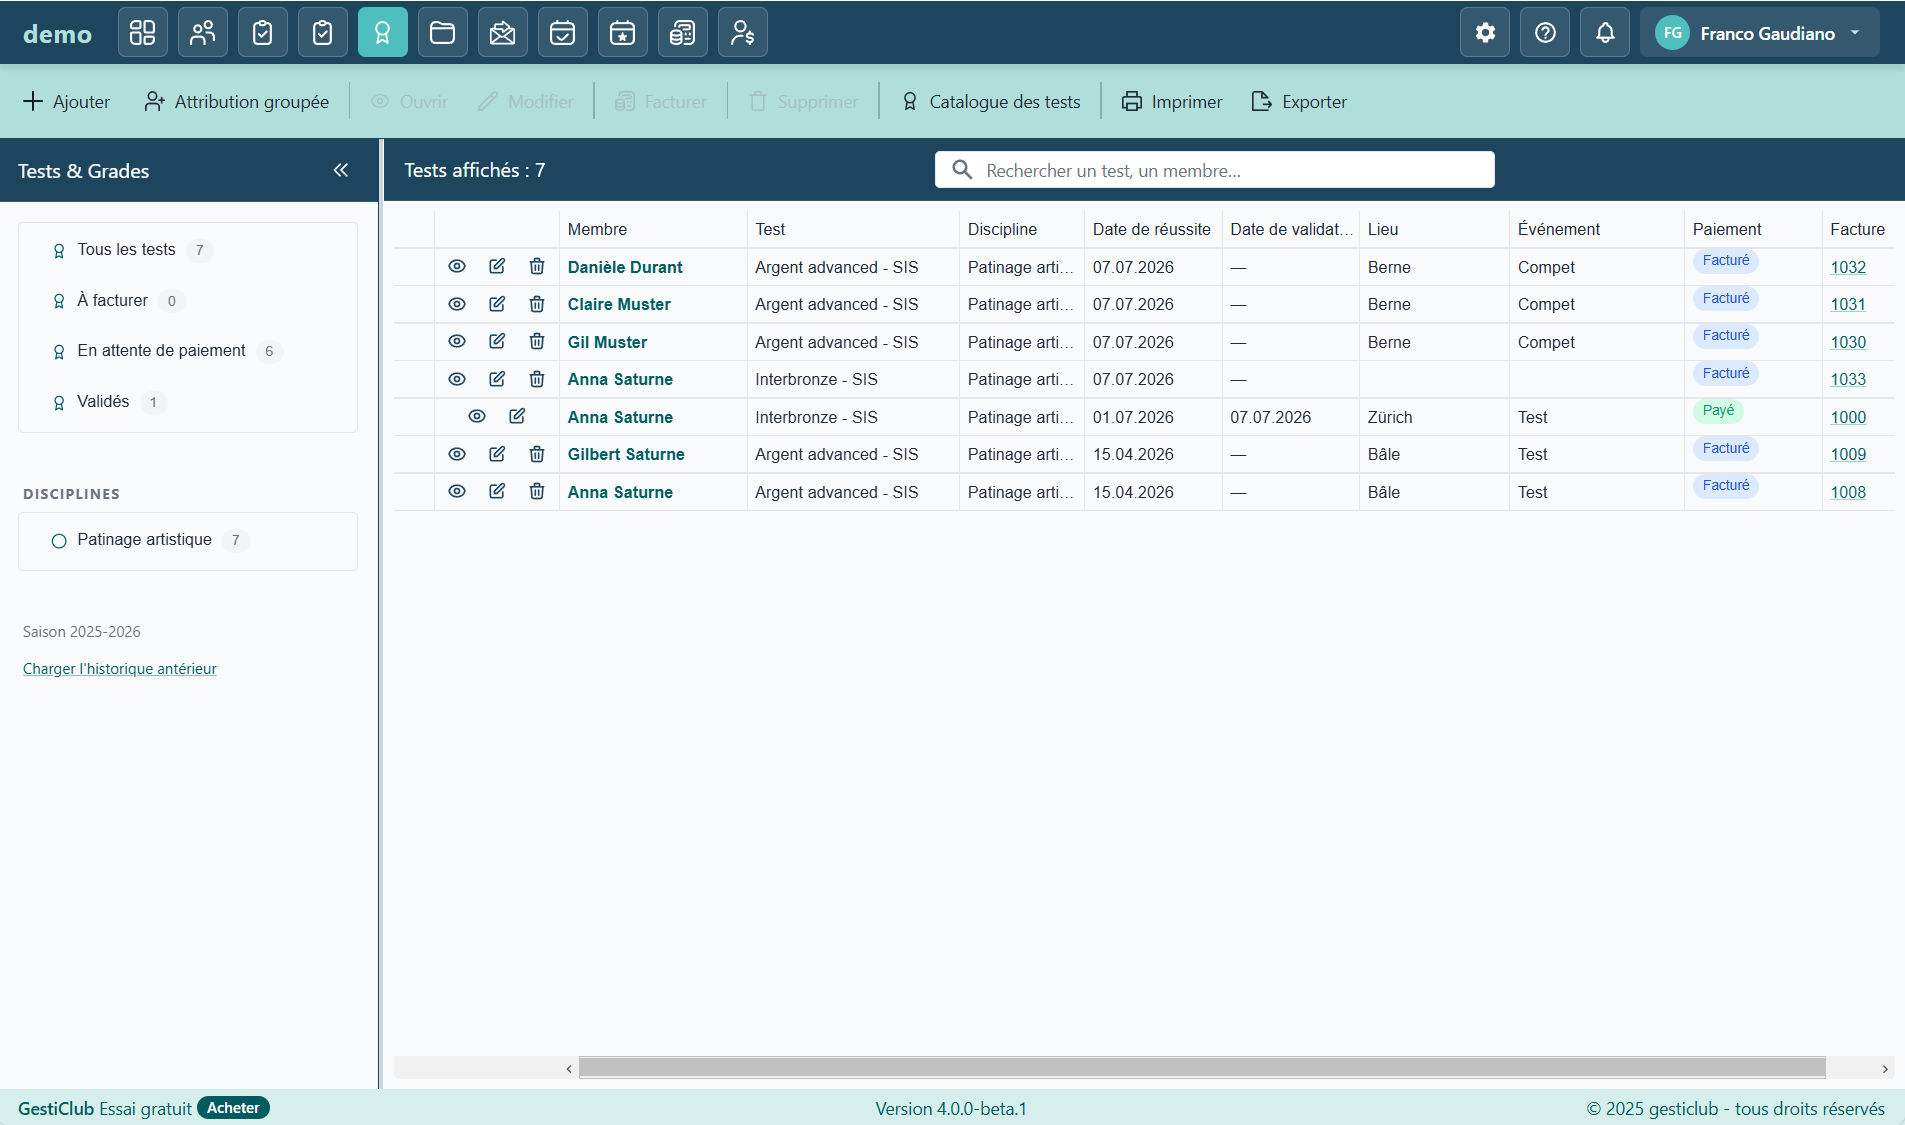The height and width of the screenshot is (1125, 1905).
Task: Click the right arrow of the horizontal scrollbar
Action: coord(1885,1068)
